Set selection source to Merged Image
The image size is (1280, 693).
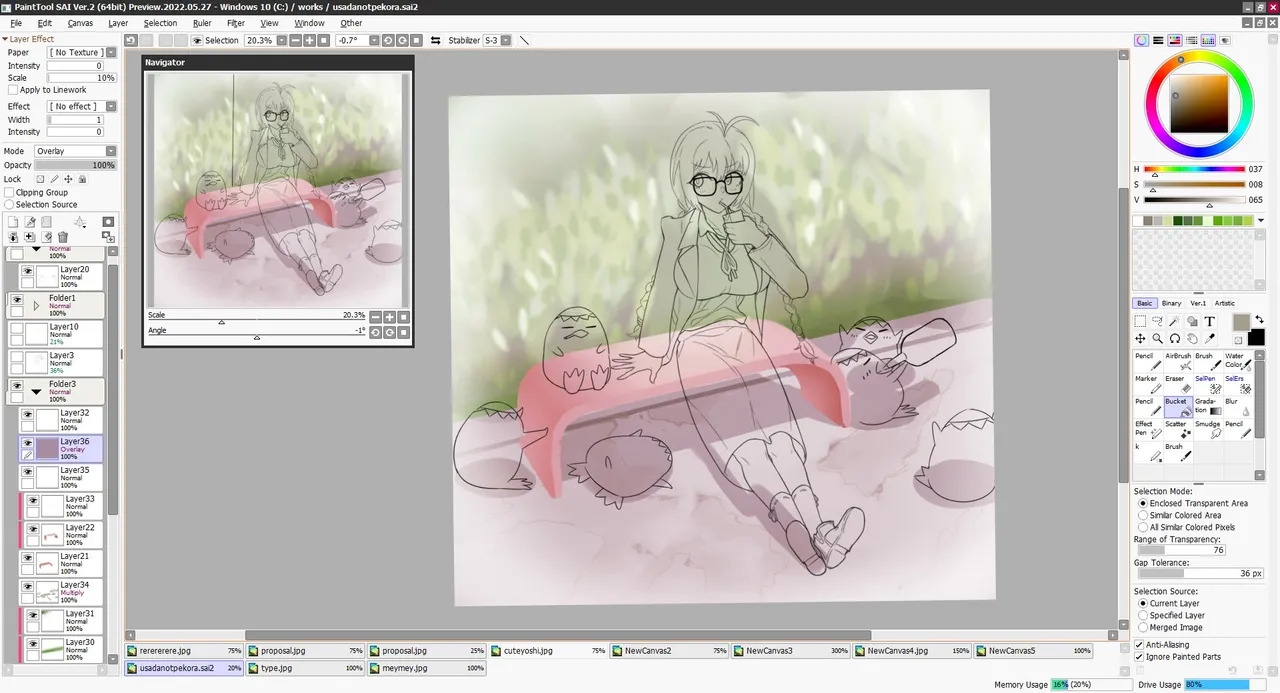[1143, 627]
